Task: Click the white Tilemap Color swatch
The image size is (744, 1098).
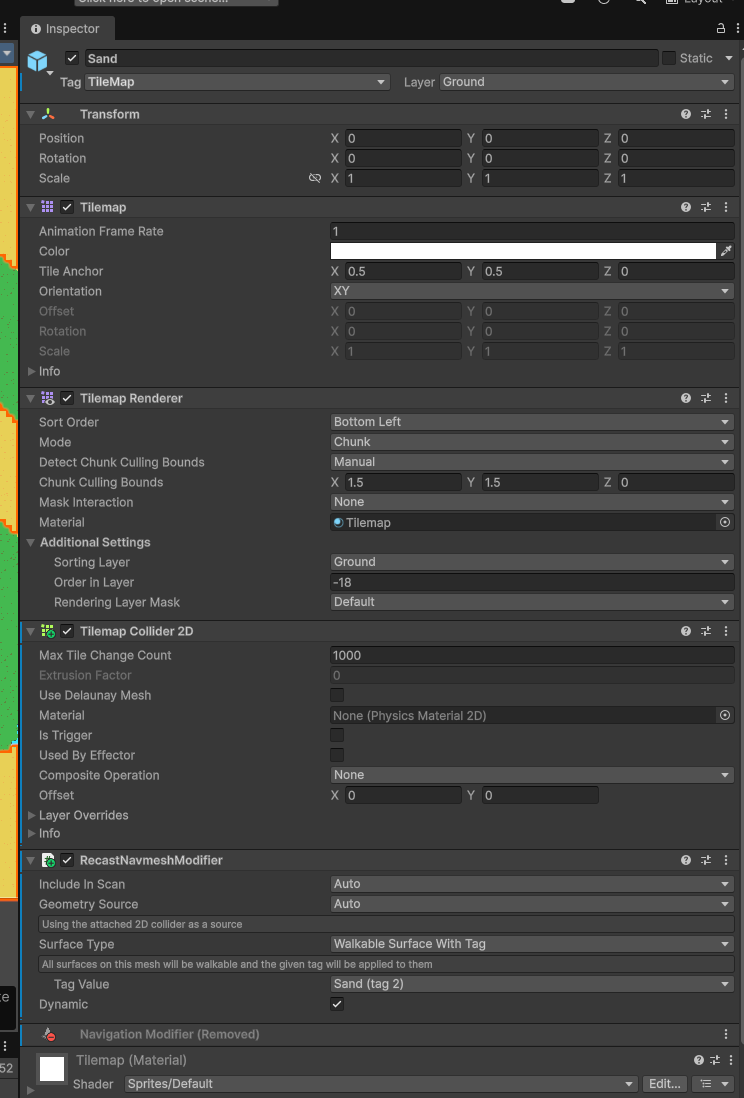Action: [x=523, y=252]
